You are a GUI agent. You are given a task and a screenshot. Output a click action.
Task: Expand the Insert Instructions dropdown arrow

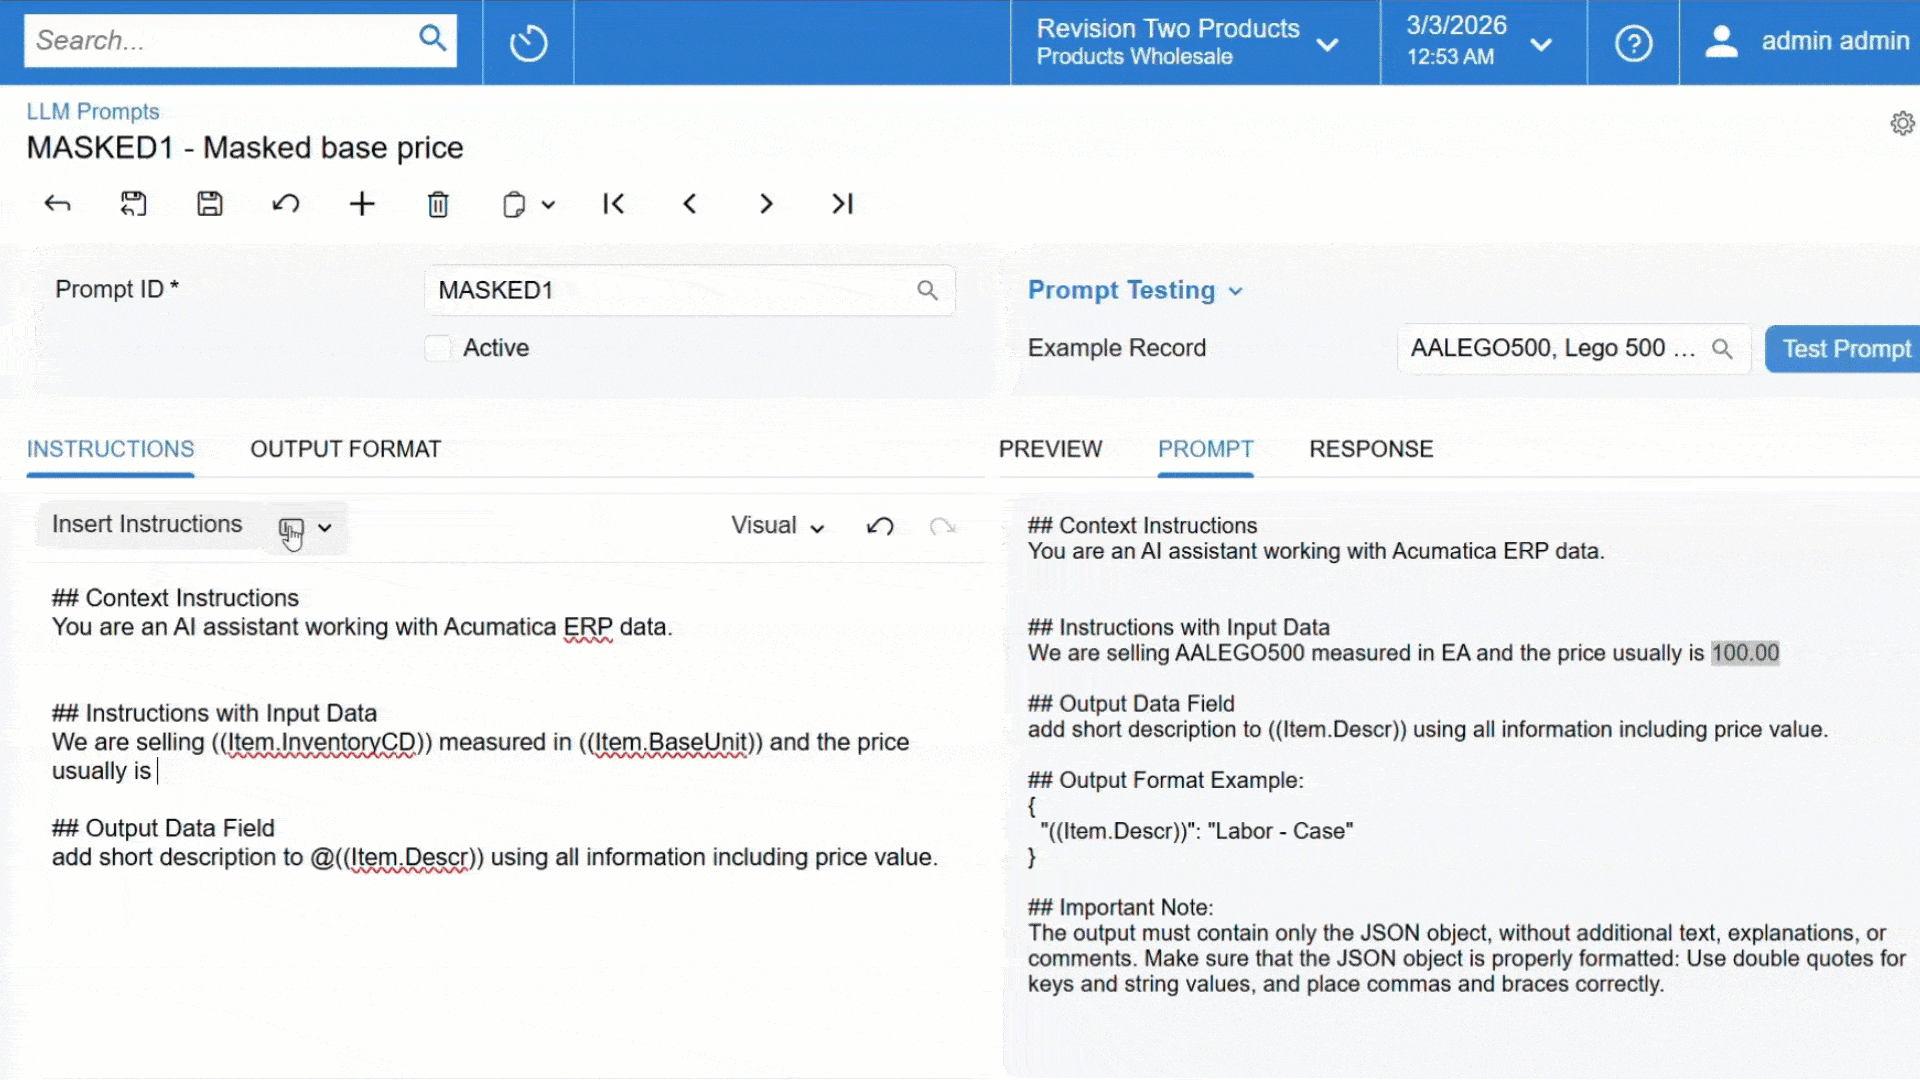pyautogui.click(x=325, y=527)
